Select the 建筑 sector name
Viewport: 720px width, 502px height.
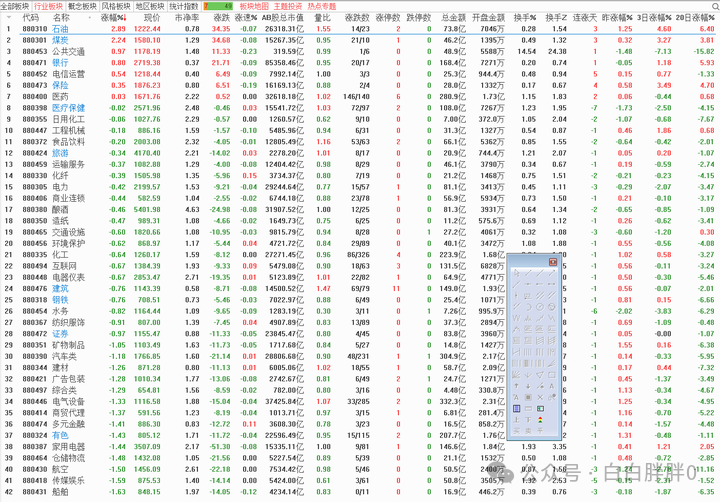60,288
